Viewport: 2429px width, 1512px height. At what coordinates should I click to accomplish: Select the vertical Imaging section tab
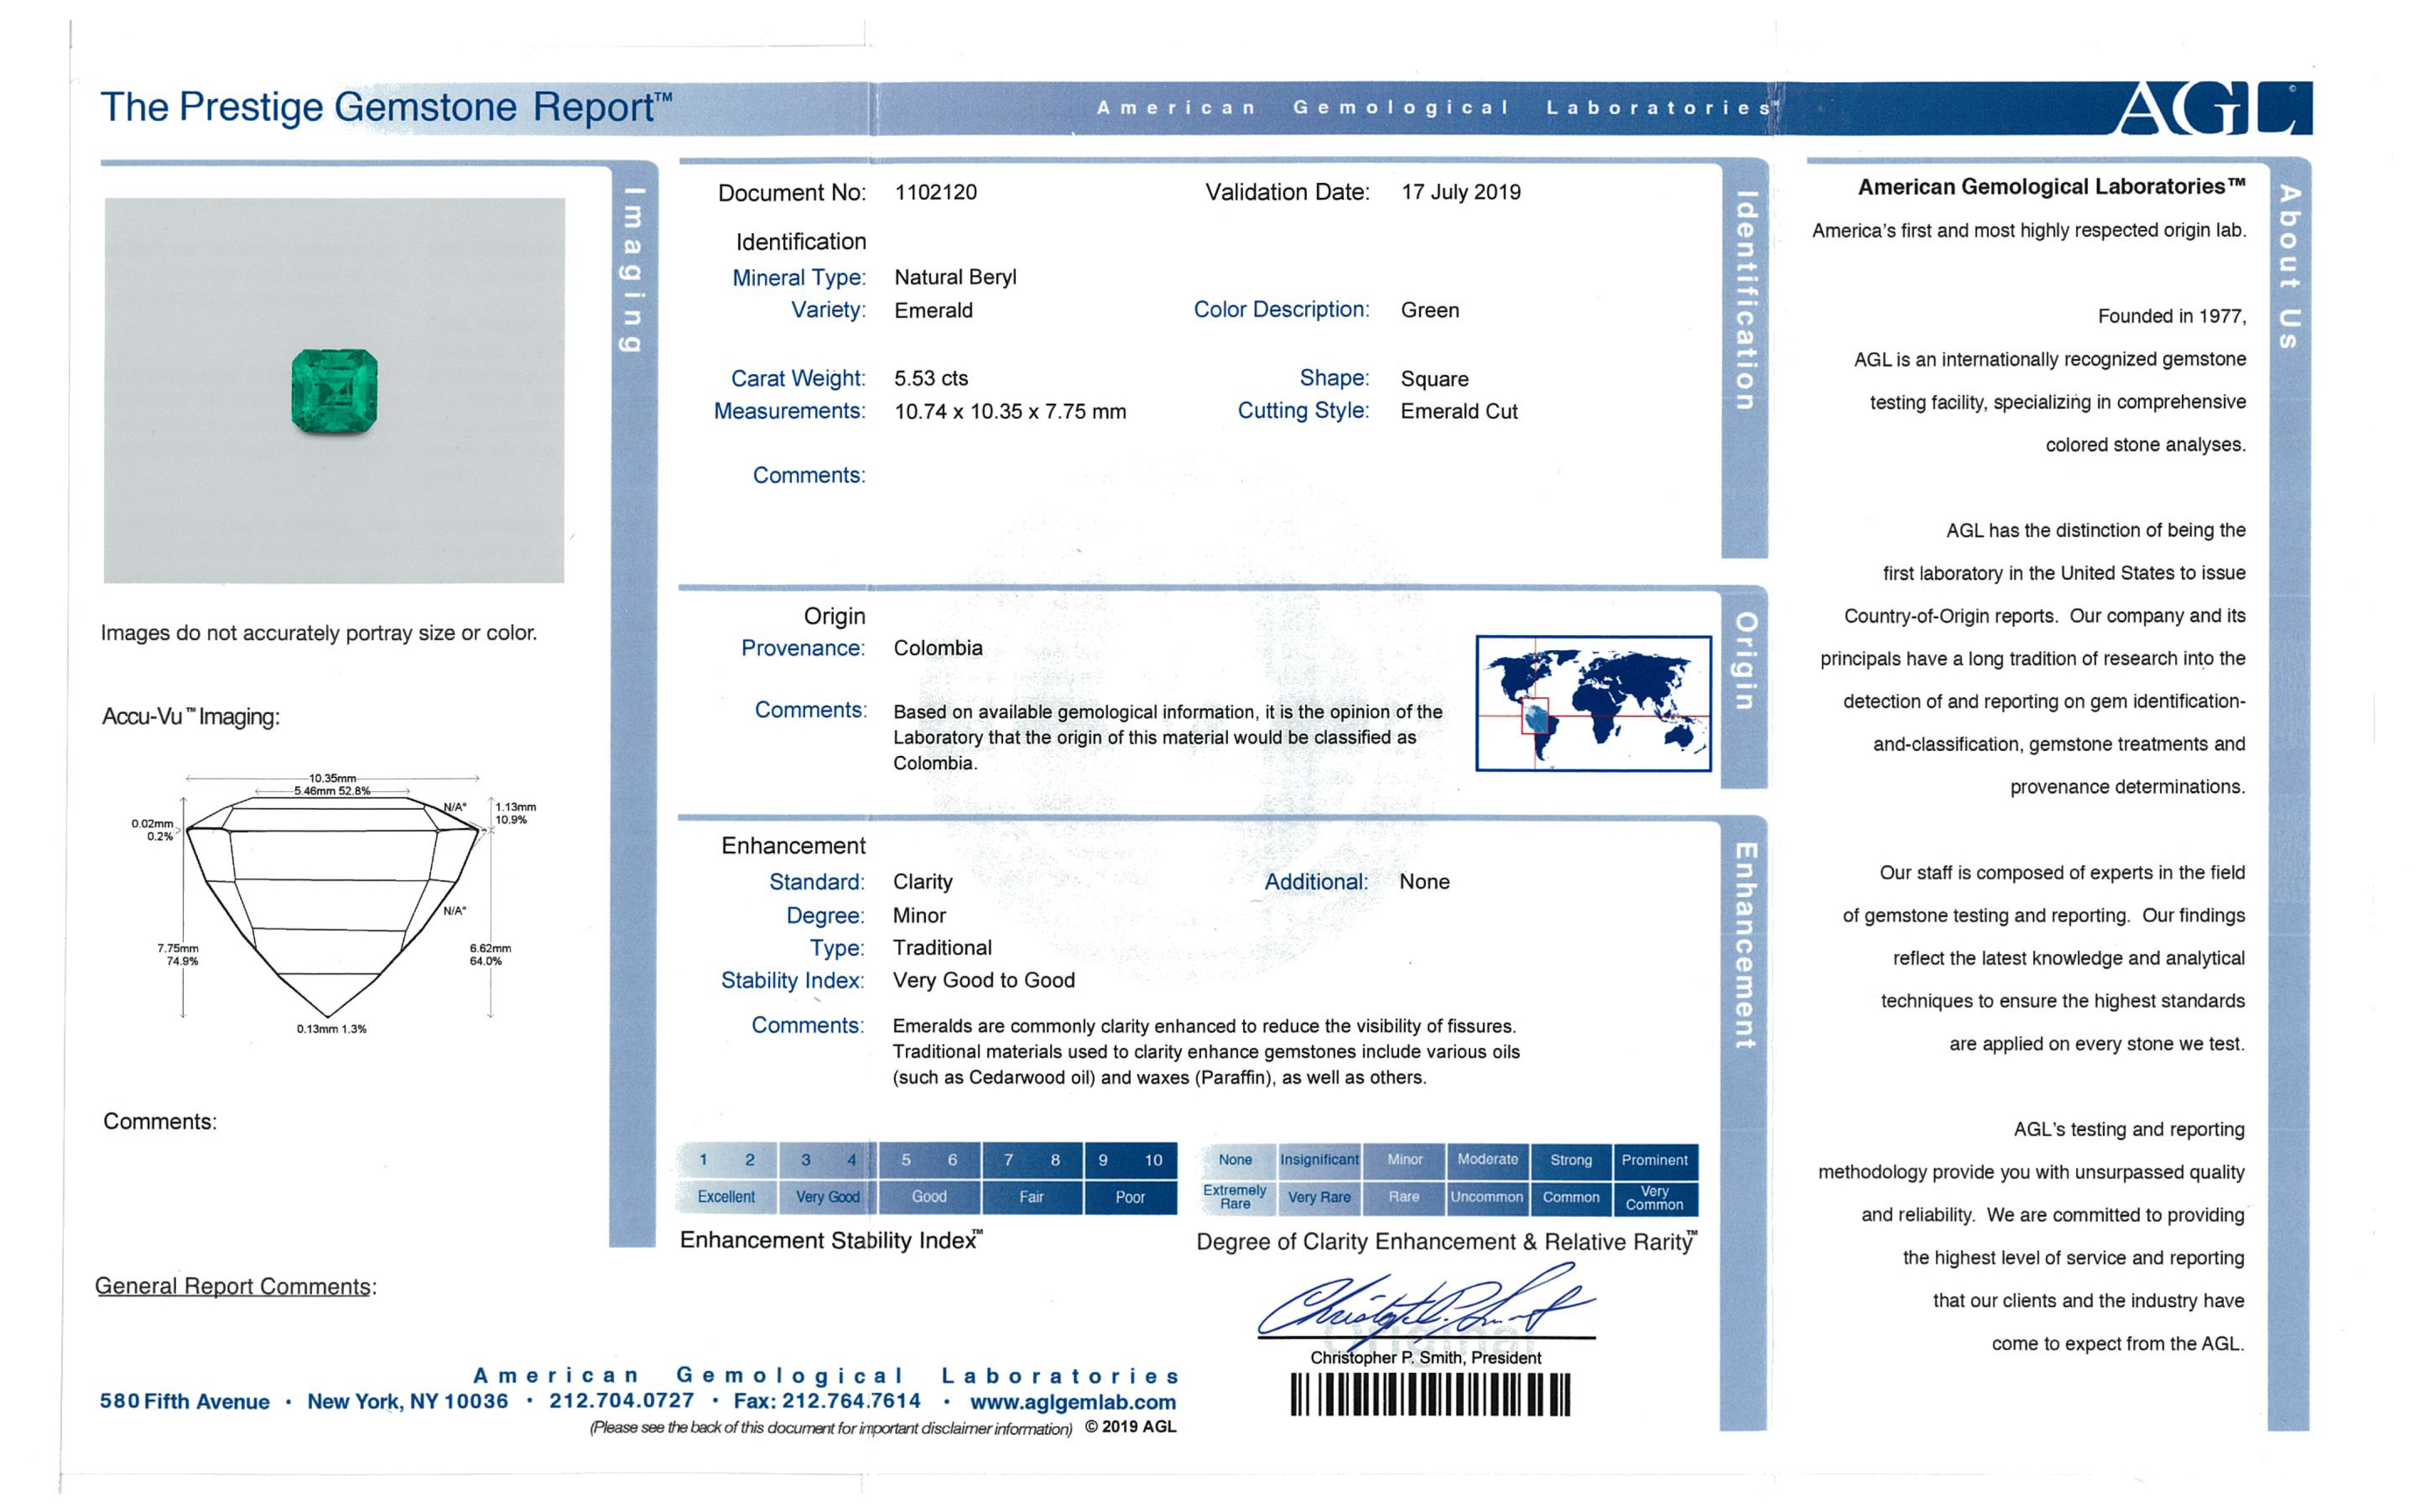[x=632, y=270]
